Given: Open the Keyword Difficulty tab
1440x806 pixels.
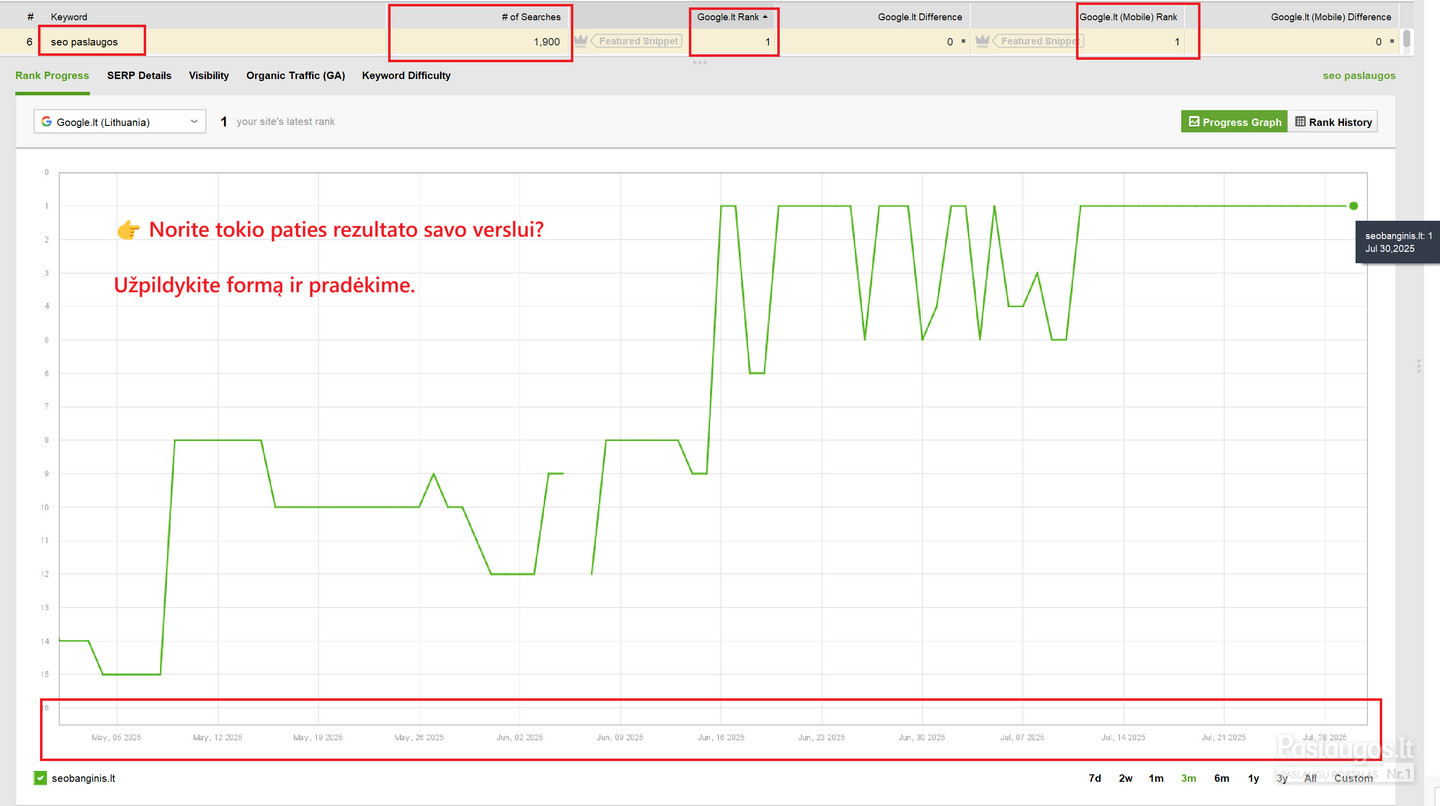Looking at the screenshot, I should point(406,75).
